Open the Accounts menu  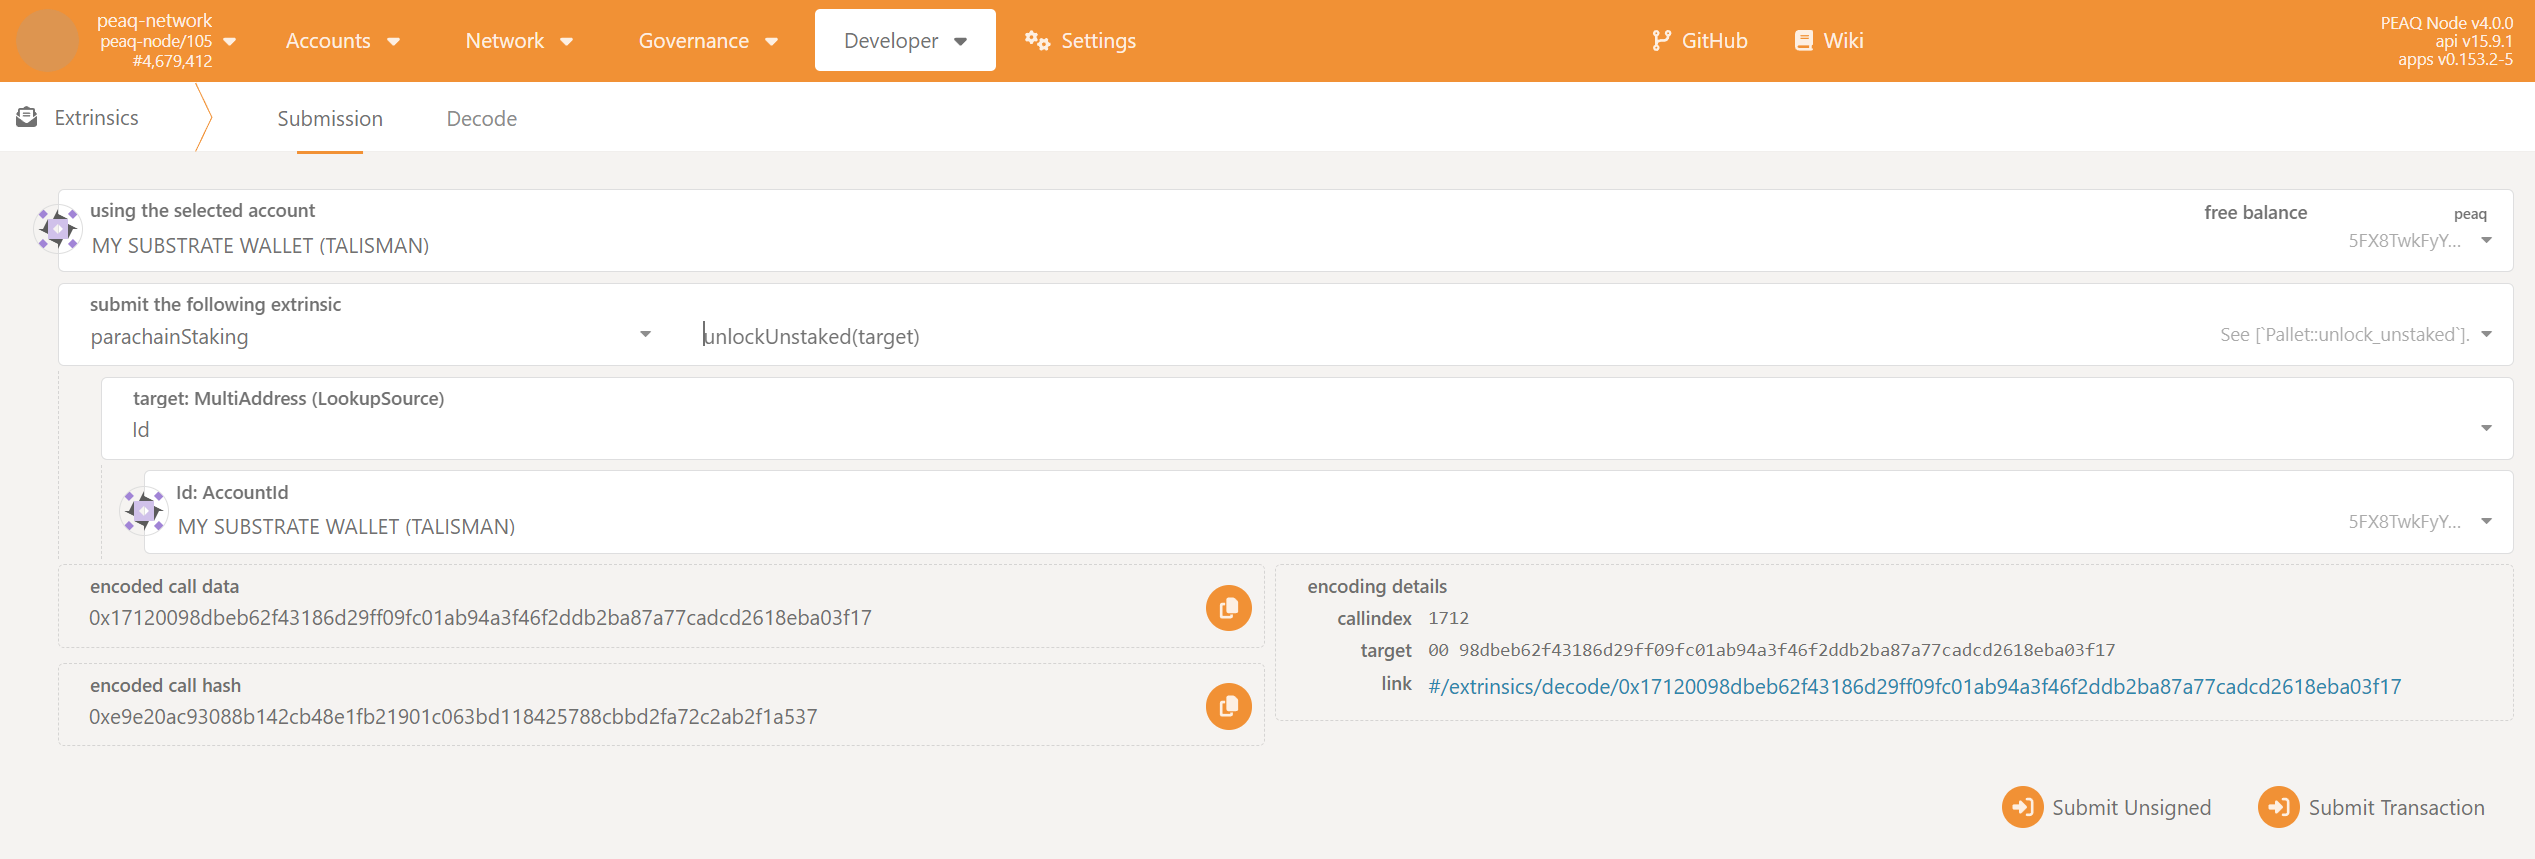(x=342, y=41)
